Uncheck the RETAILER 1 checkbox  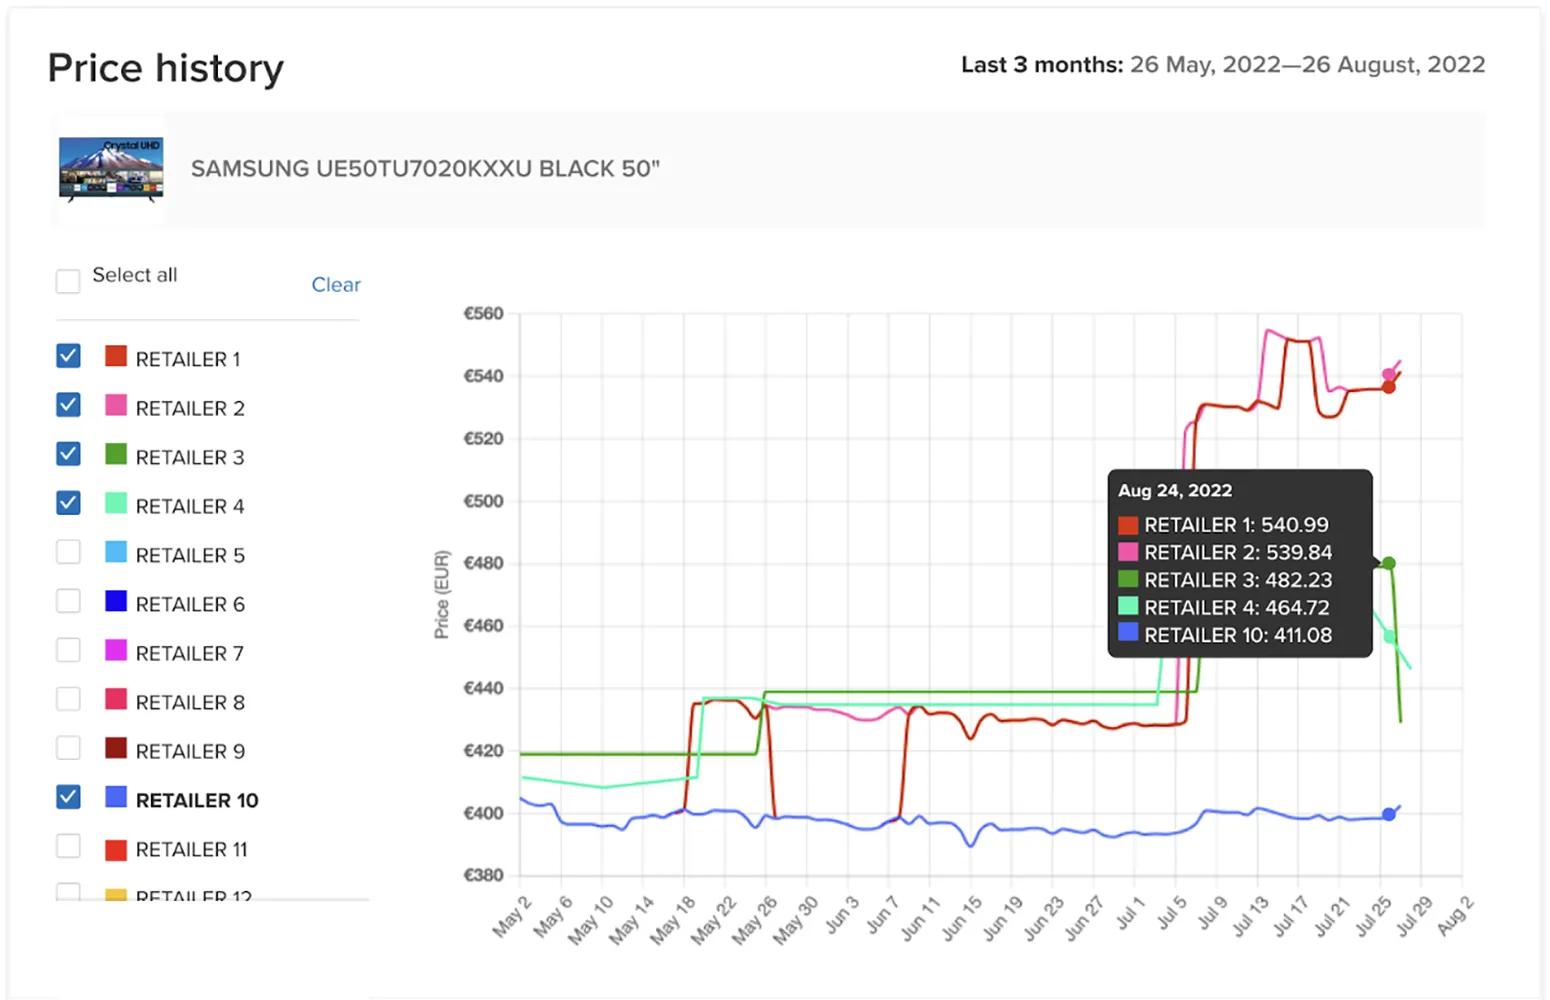[67, 355]
